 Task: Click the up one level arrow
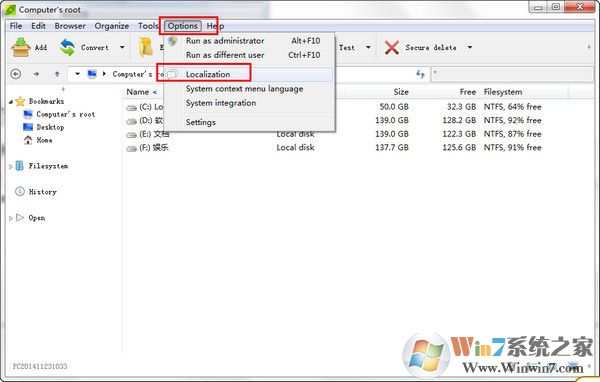pos(57,74)
